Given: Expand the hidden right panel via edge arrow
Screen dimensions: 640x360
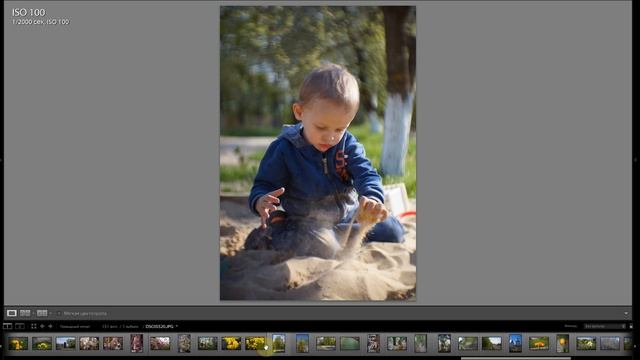Looking at the screenshot, I should tap(637, 160).
